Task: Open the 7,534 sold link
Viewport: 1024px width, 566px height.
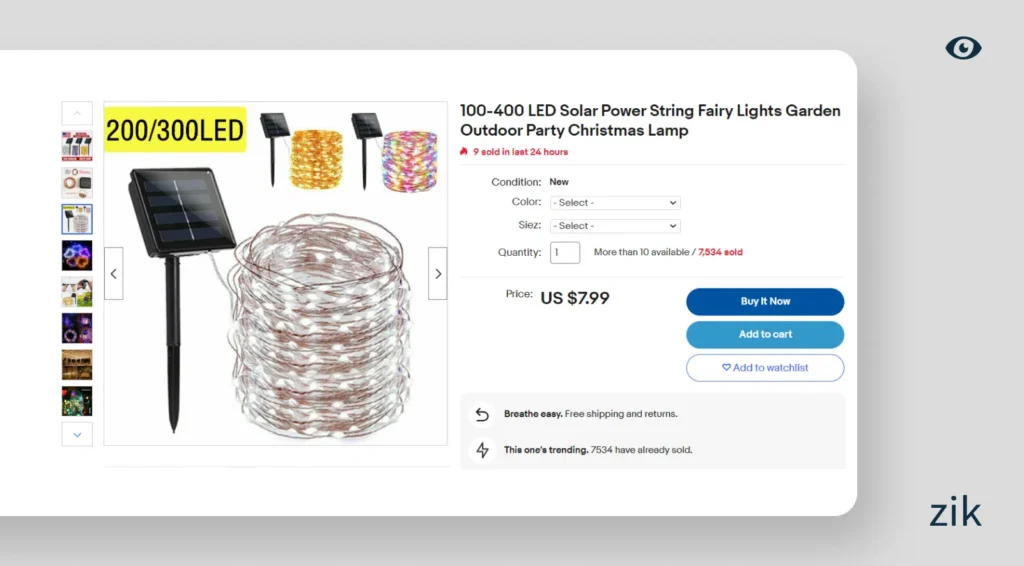Action: click(720, 253)
